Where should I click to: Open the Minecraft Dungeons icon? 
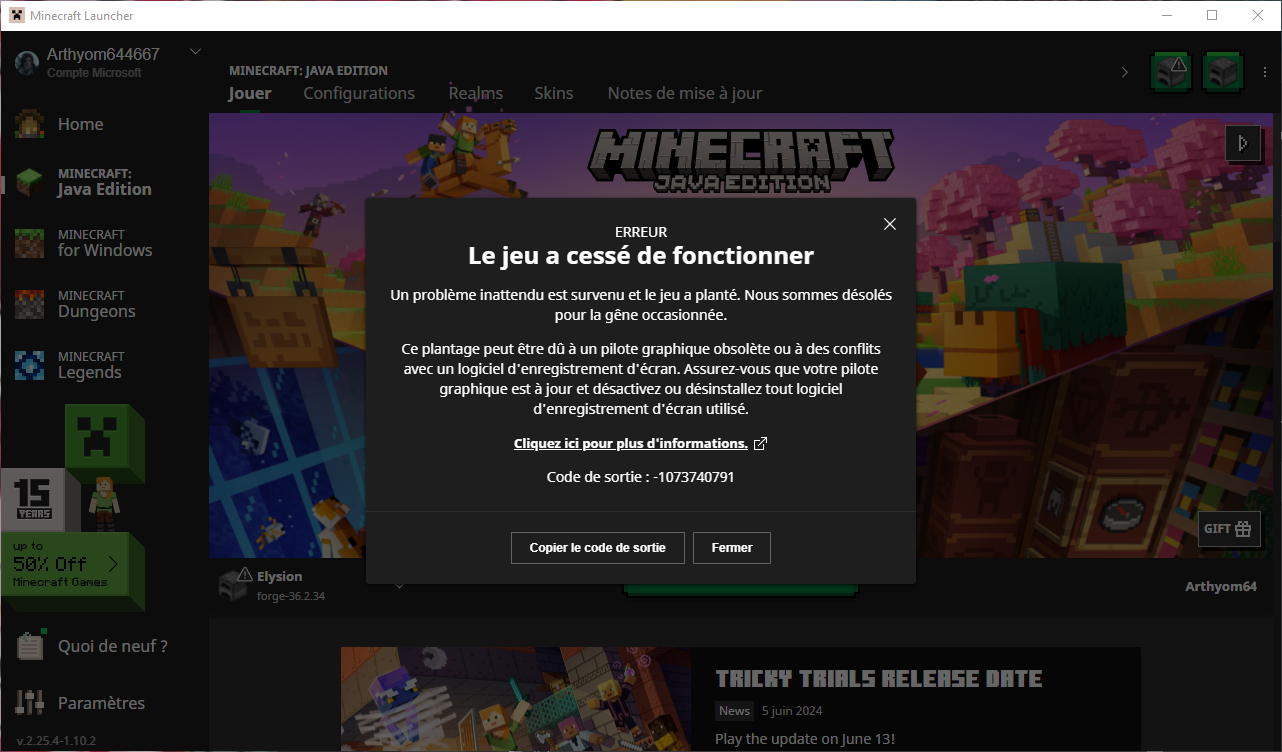29,304
